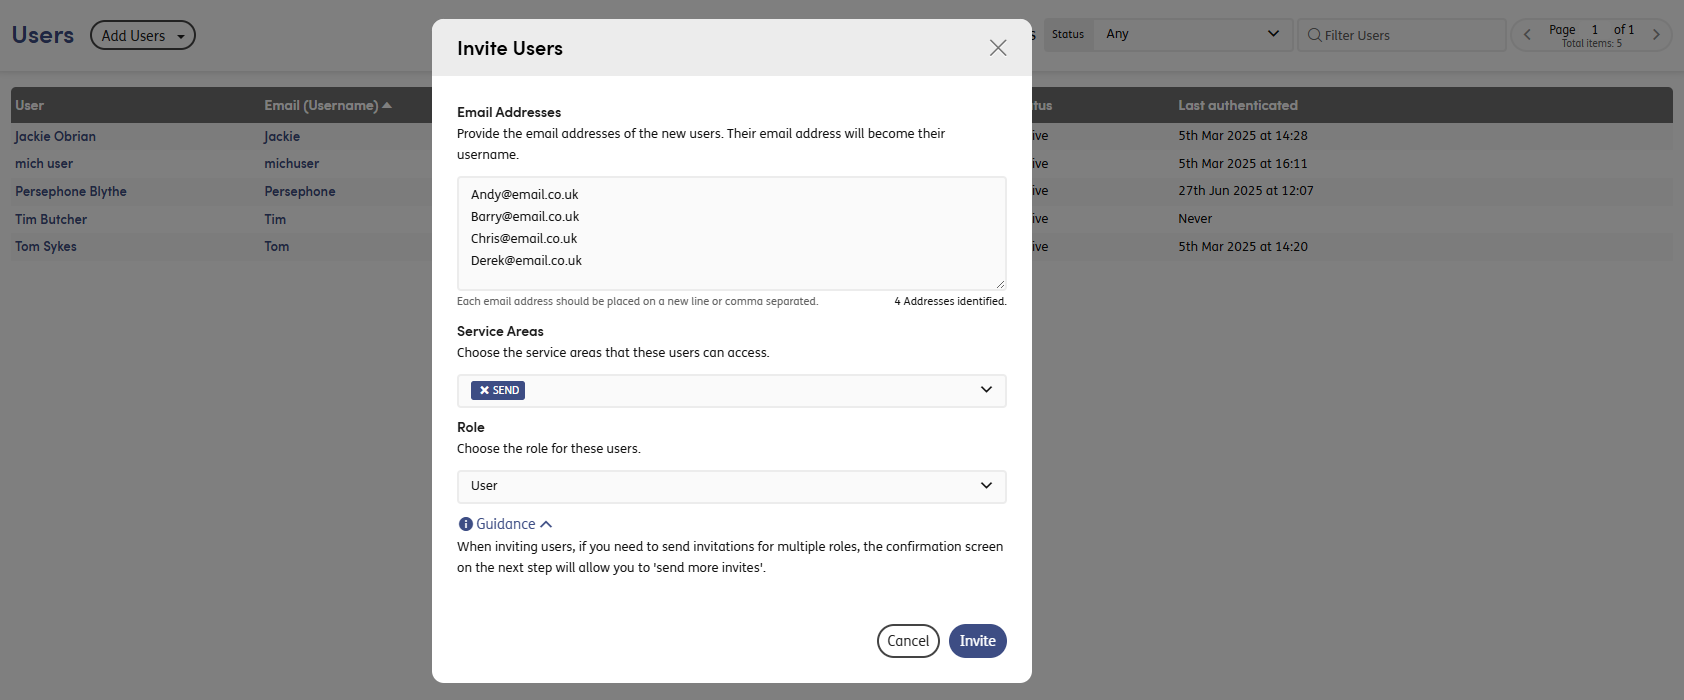1684x700 pixels.
Task: Open the Add Users dropdown button
Action: [x=143, y=36]
